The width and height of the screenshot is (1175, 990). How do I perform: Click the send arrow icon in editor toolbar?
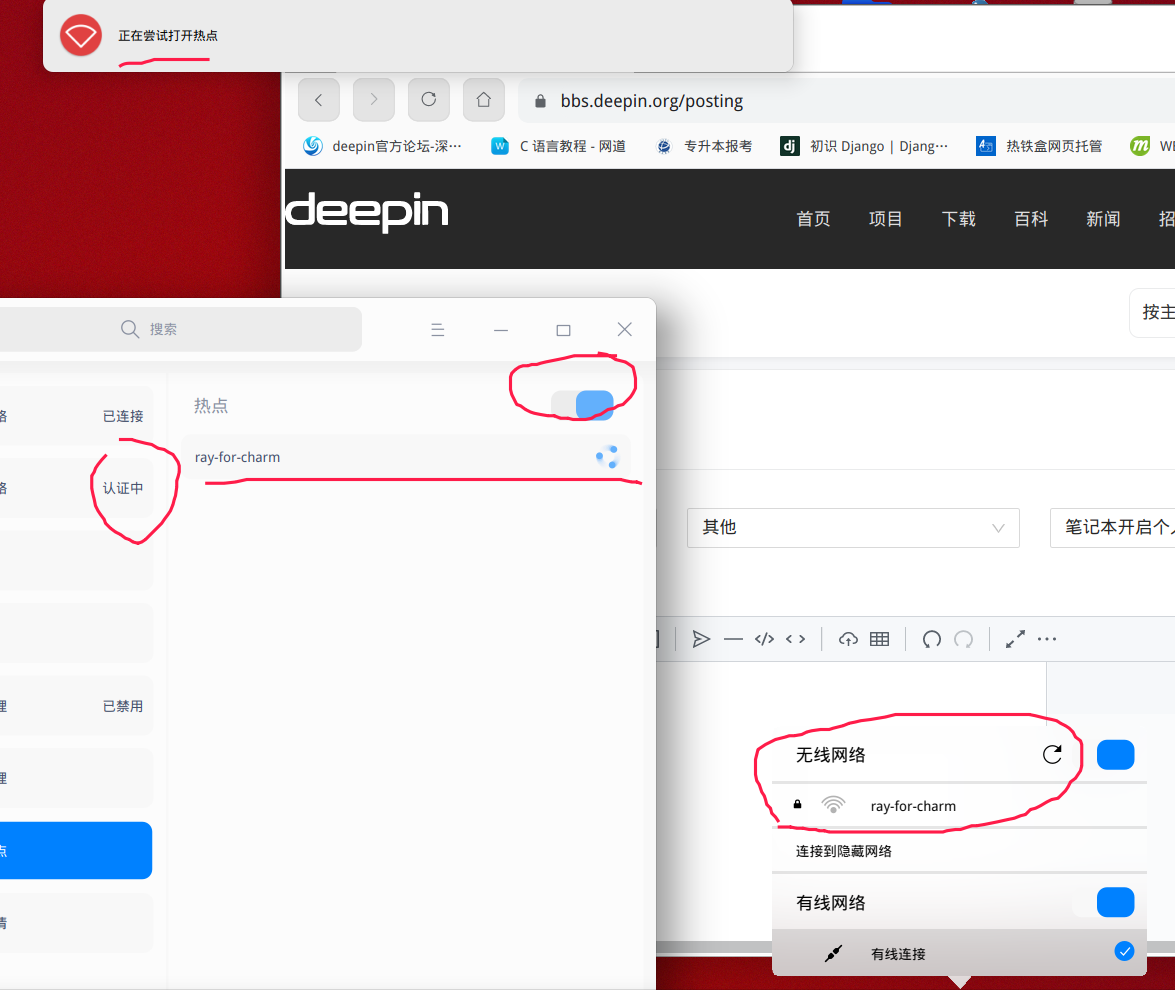tap(701, 639)
